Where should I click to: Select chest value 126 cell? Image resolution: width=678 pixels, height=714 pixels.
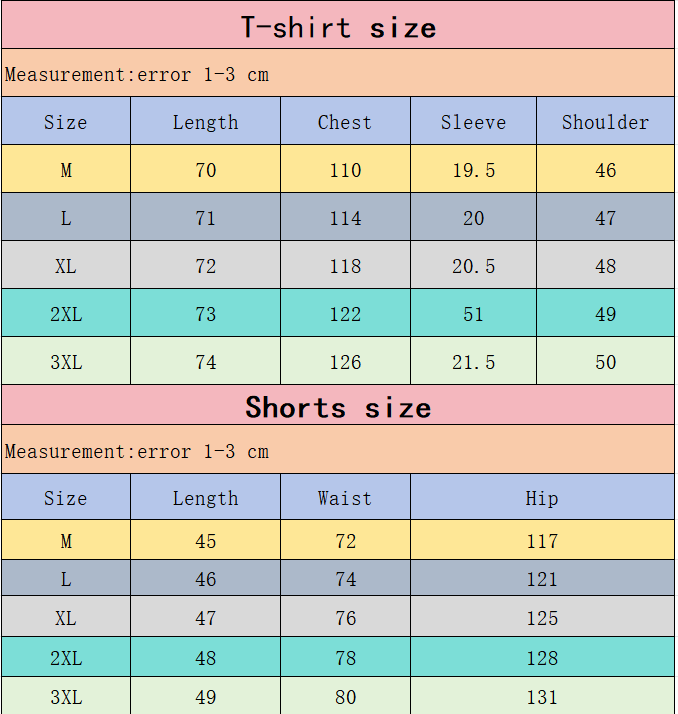[345, 362]
